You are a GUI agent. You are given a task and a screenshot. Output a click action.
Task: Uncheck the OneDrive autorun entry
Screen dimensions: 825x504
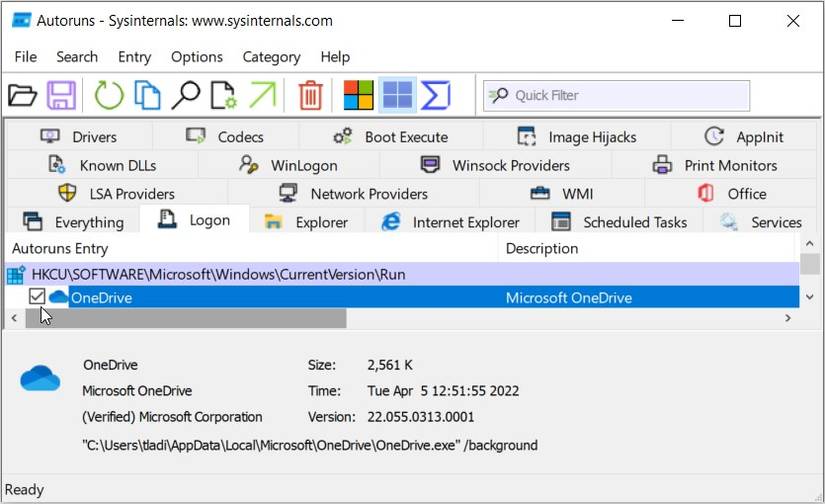pos(37,297)
